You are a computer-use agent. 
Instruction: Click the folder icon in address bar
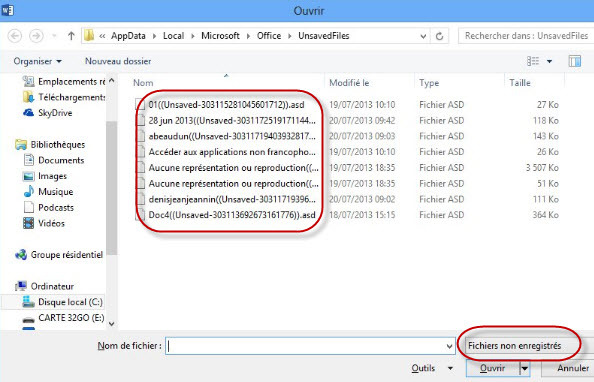pyautogui.click(x=89, y=36)
